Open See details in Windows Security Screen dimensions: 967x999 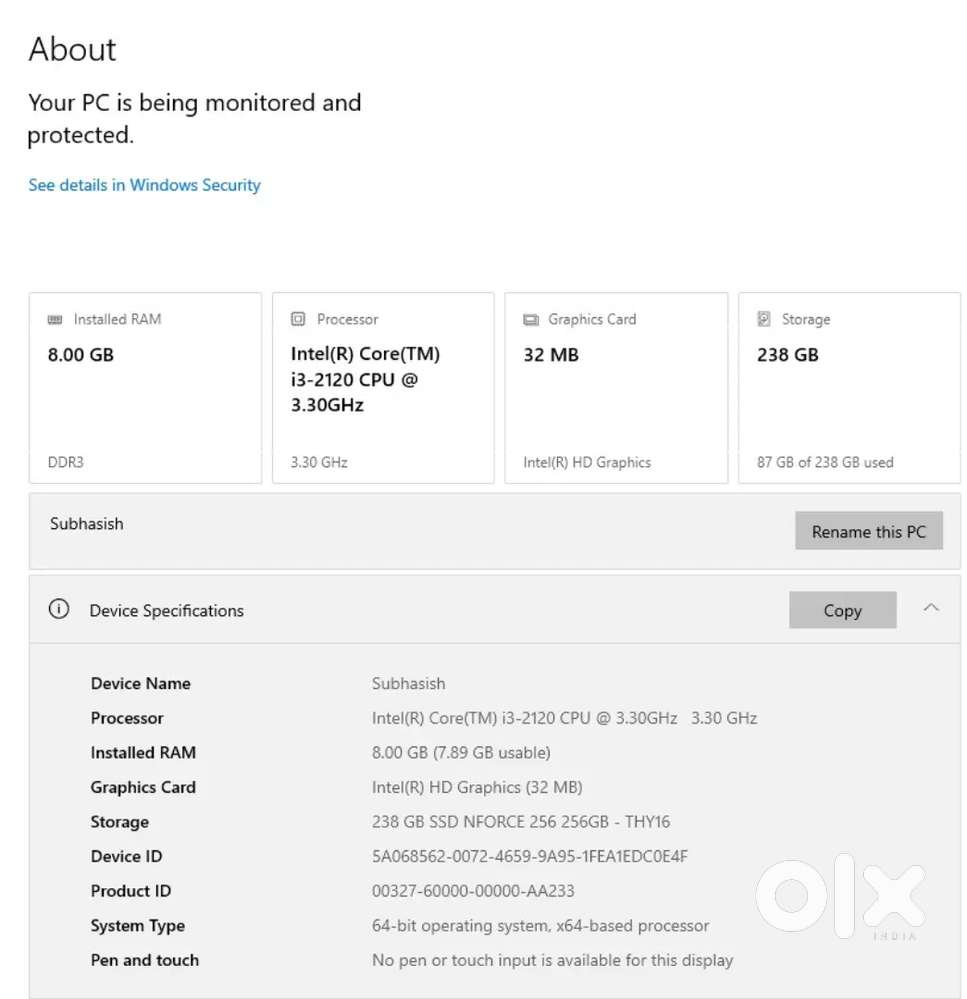point(144,185)
